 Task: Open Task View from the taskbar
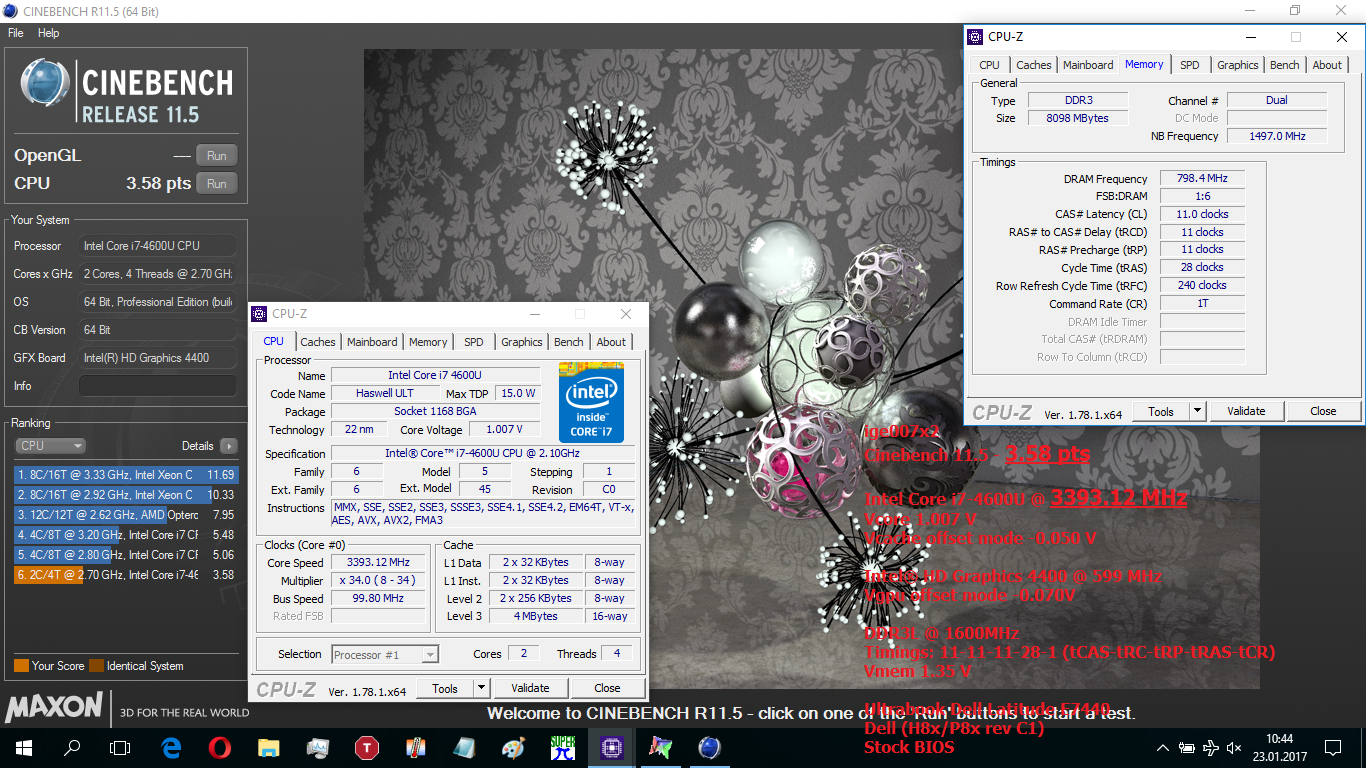[120, 747]
